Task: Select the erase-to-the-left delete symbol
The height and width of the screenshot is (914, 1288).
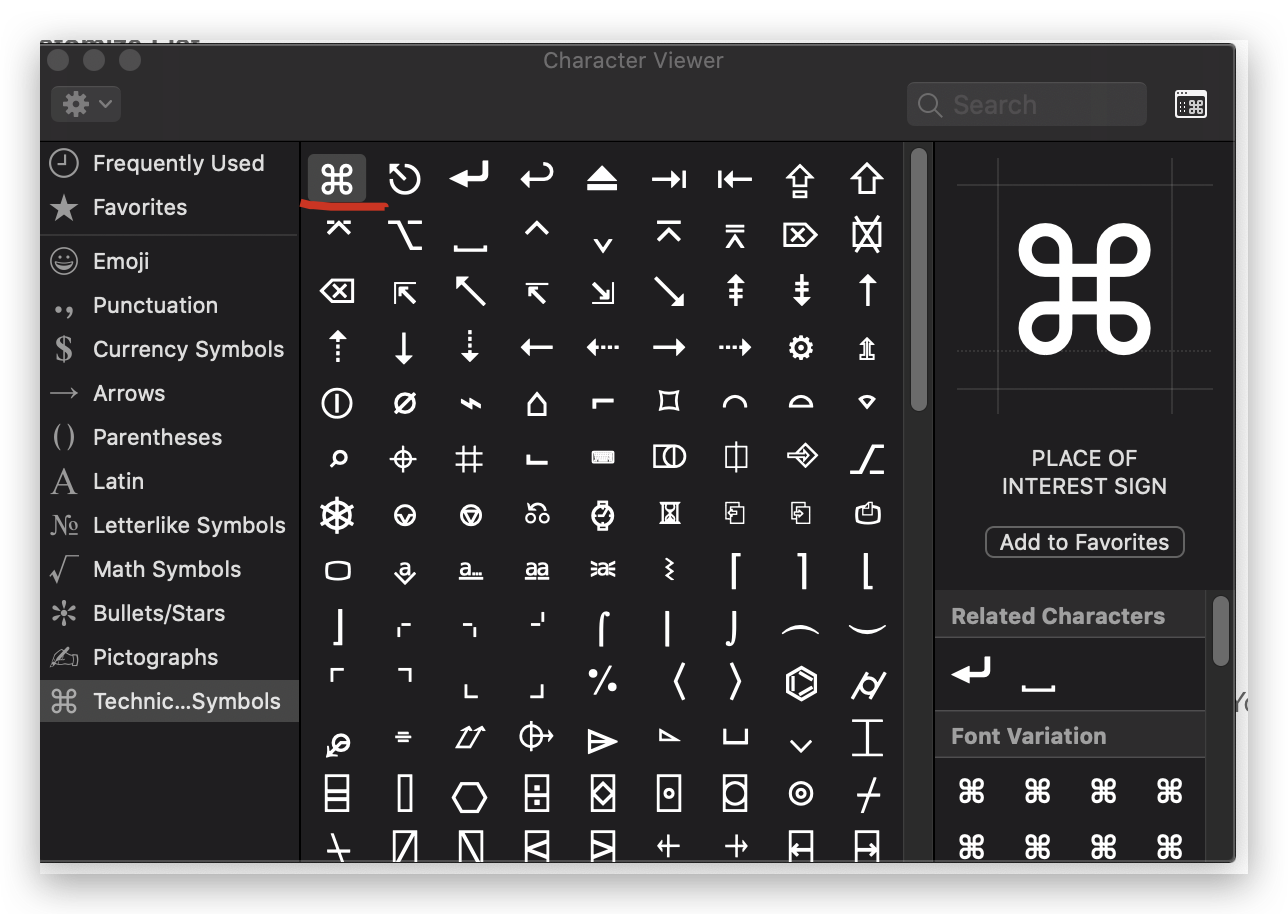Action: [337, 291]
